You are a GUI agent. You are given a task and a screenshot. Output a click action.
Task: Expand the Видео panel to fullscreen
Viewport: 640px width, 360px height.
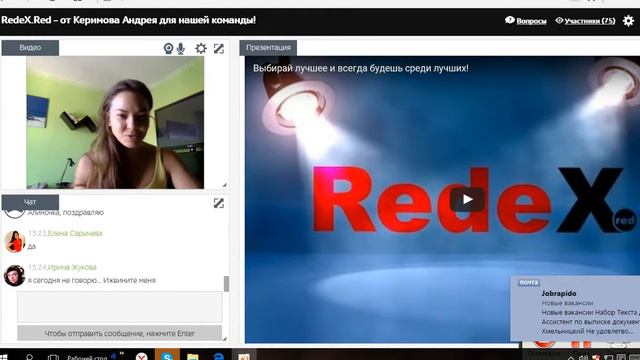tap(219, 49)
